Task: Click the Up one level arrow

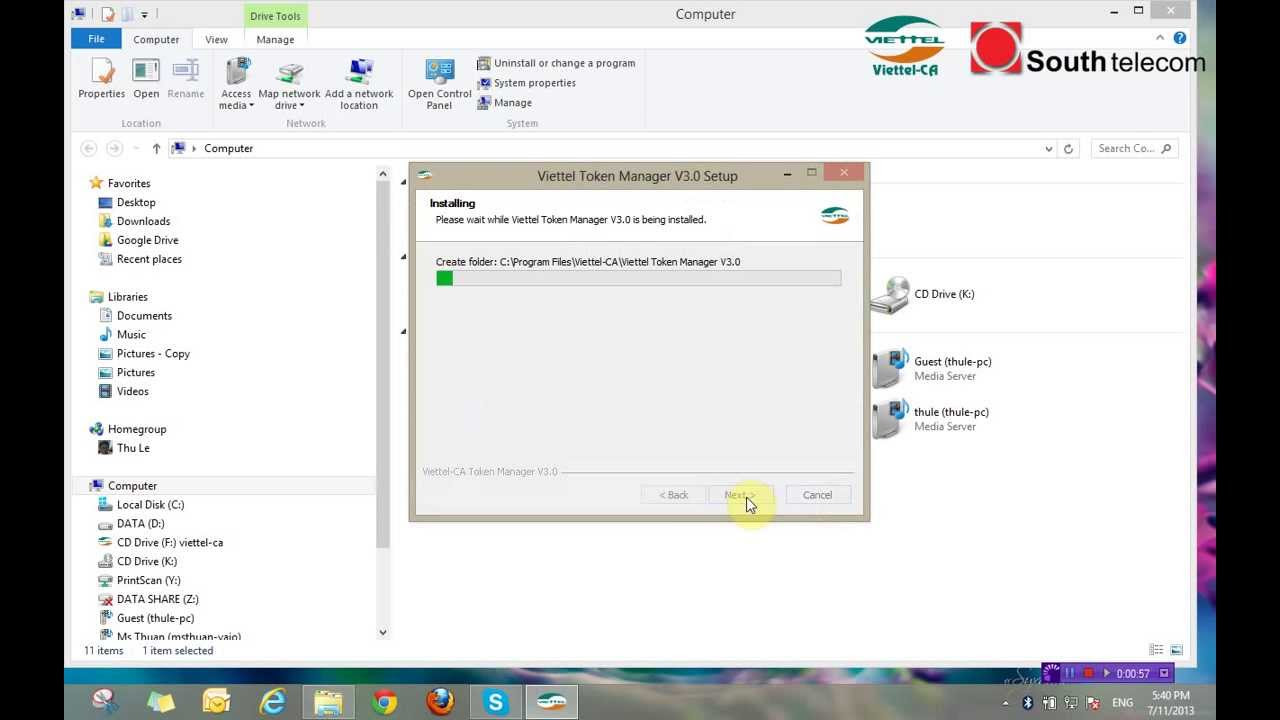Action: [156, 148]
